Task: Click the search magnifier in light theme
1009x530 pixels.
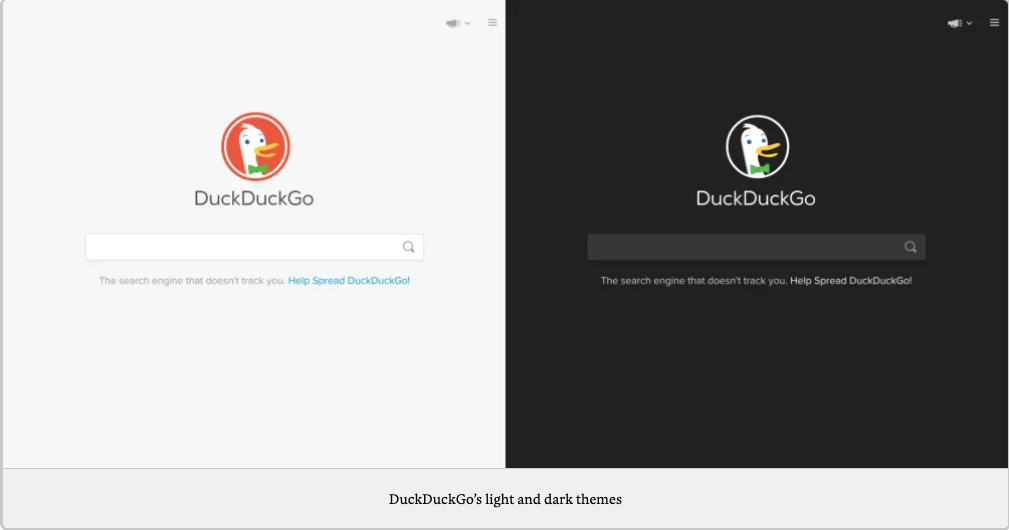Action: coord(409,247)
